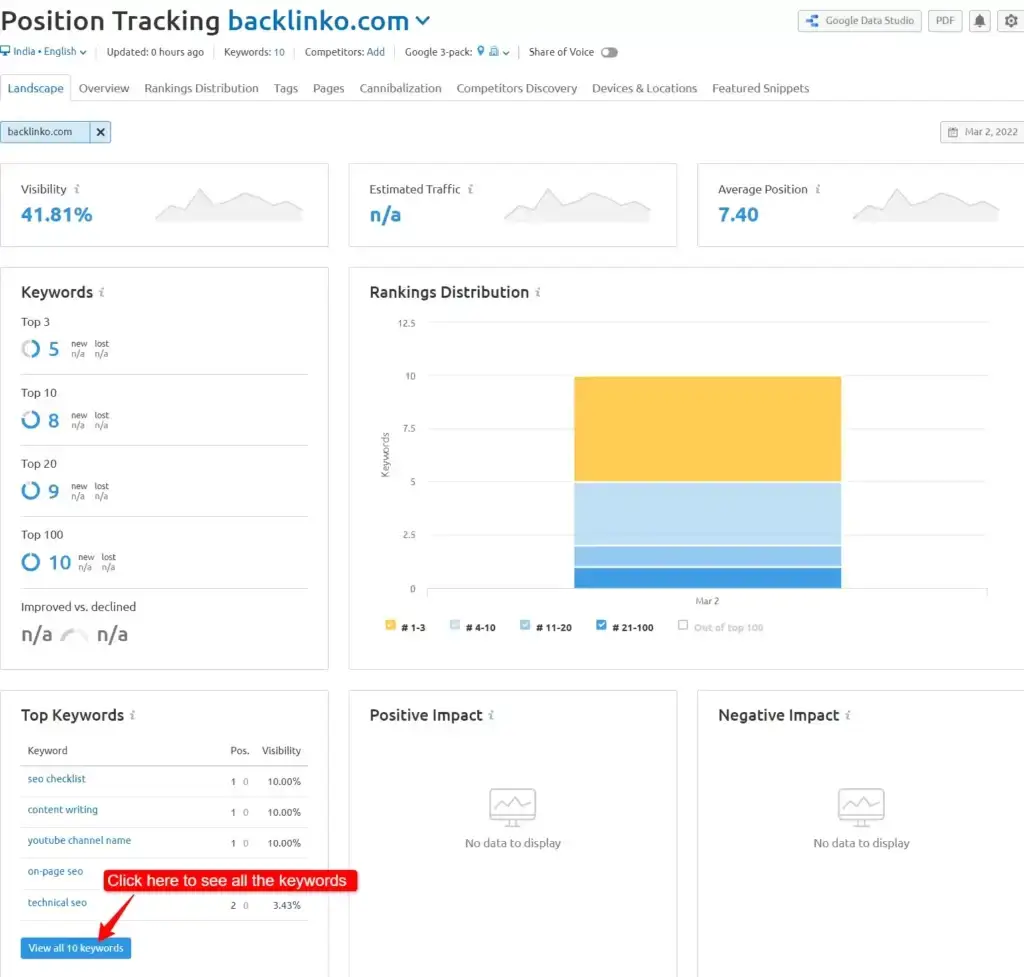Viewport: 1024px width, 977px height.
Task: Switch to the Competitors Discovery tab
Action: pos(516,88)
